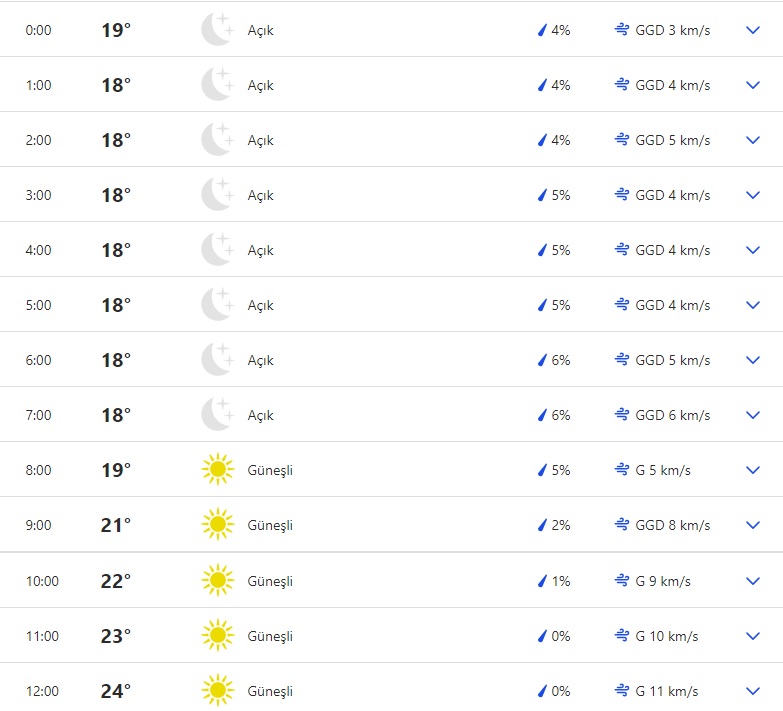Click the 6% precipitation at 7:00
783x711 pixels.
coord(560,415)
